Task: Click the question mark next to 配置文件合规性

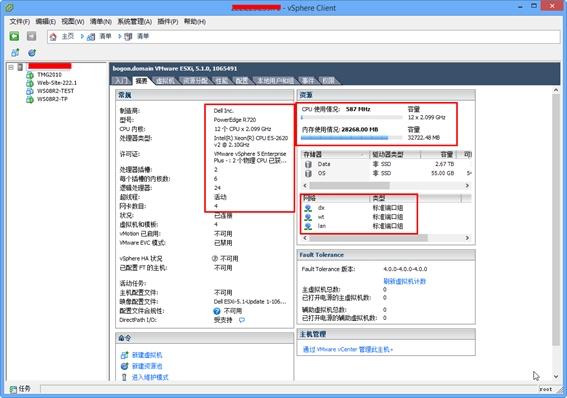Action: [x=217, y=311]
